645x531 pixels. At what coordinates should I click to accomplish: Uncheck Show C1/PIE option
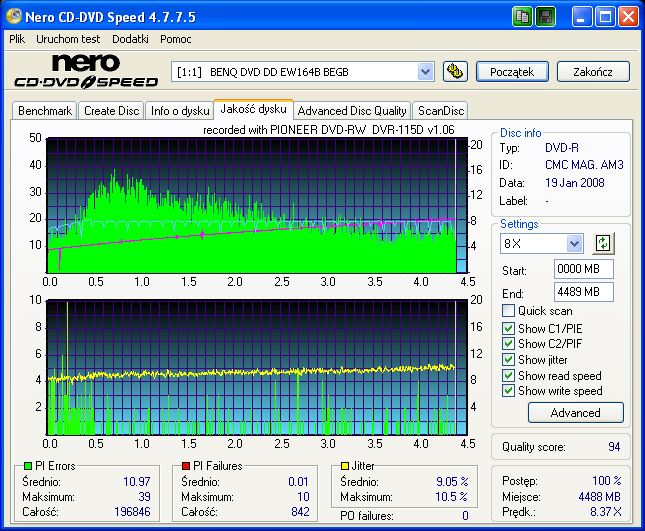pos(508,328)
